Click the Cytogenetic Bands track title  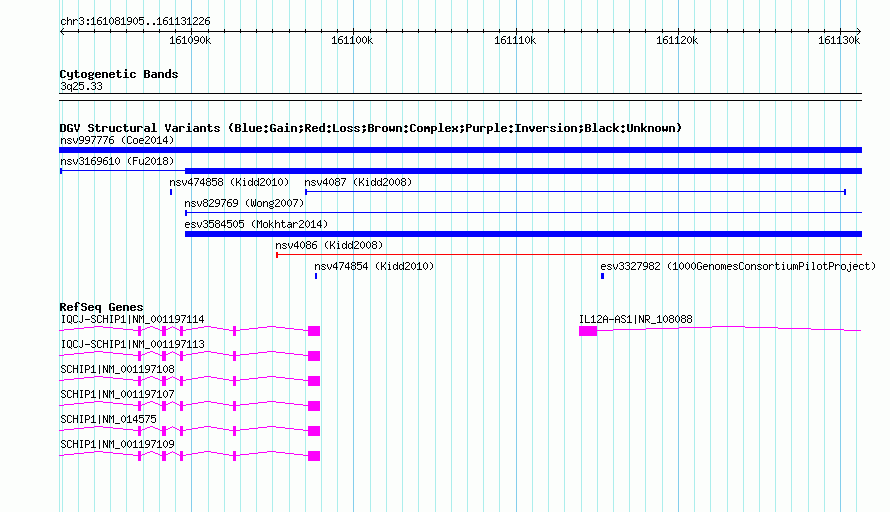[119, 74]
